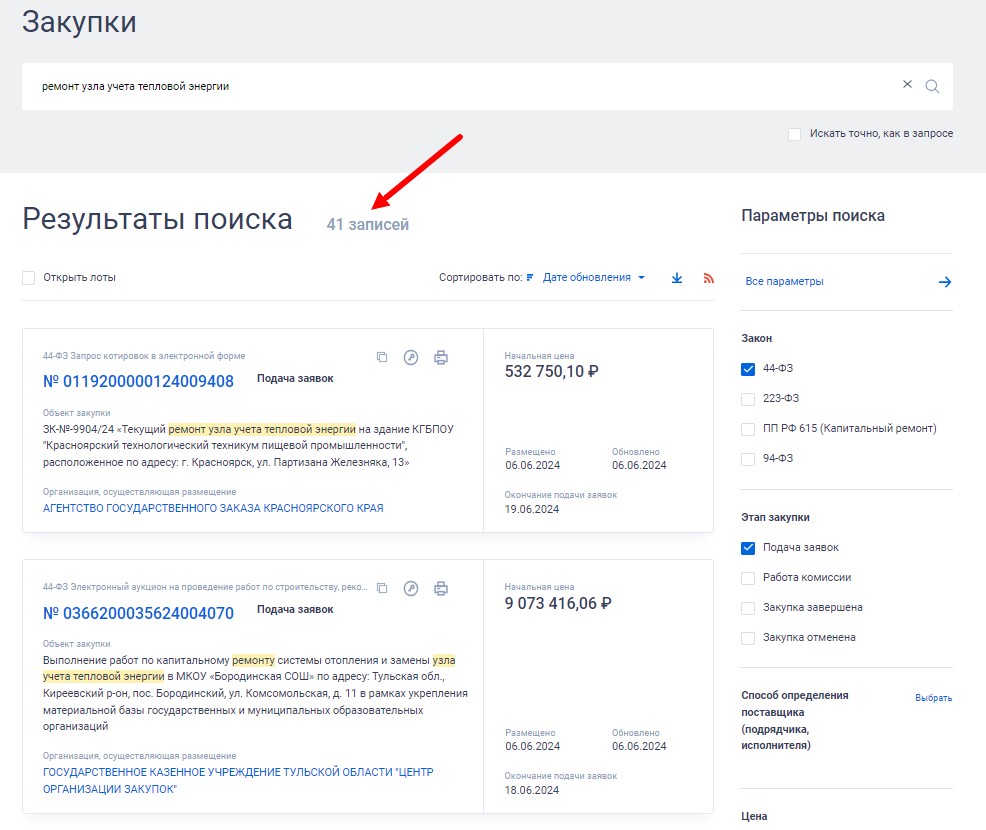
Task: Check the Закупка завершена stage filter
Action: click(748, 608)
